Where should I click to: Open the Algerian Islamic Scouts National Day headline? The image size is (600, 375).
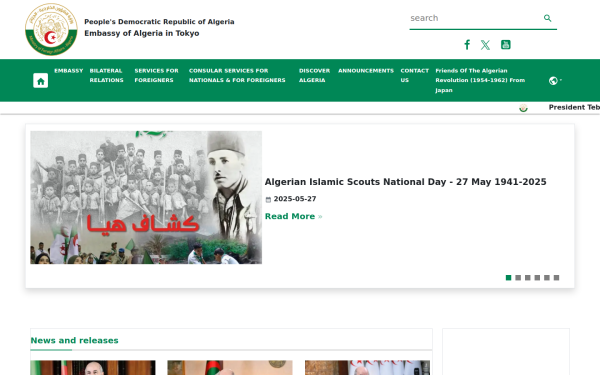(x=405, y=182)
